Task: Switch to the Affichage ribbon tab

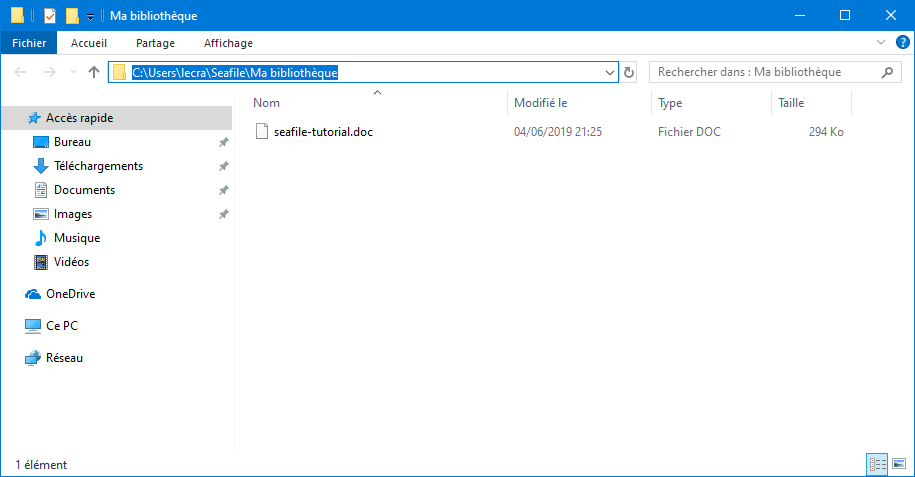Action: pyautogui.click(x=228, y=43)
